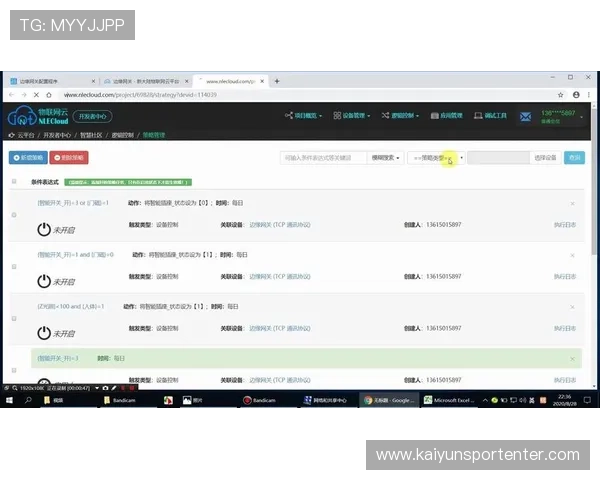The image size is (600, 480).
Task: Open a new browser tab with plus
Action: tap(277, 81)
